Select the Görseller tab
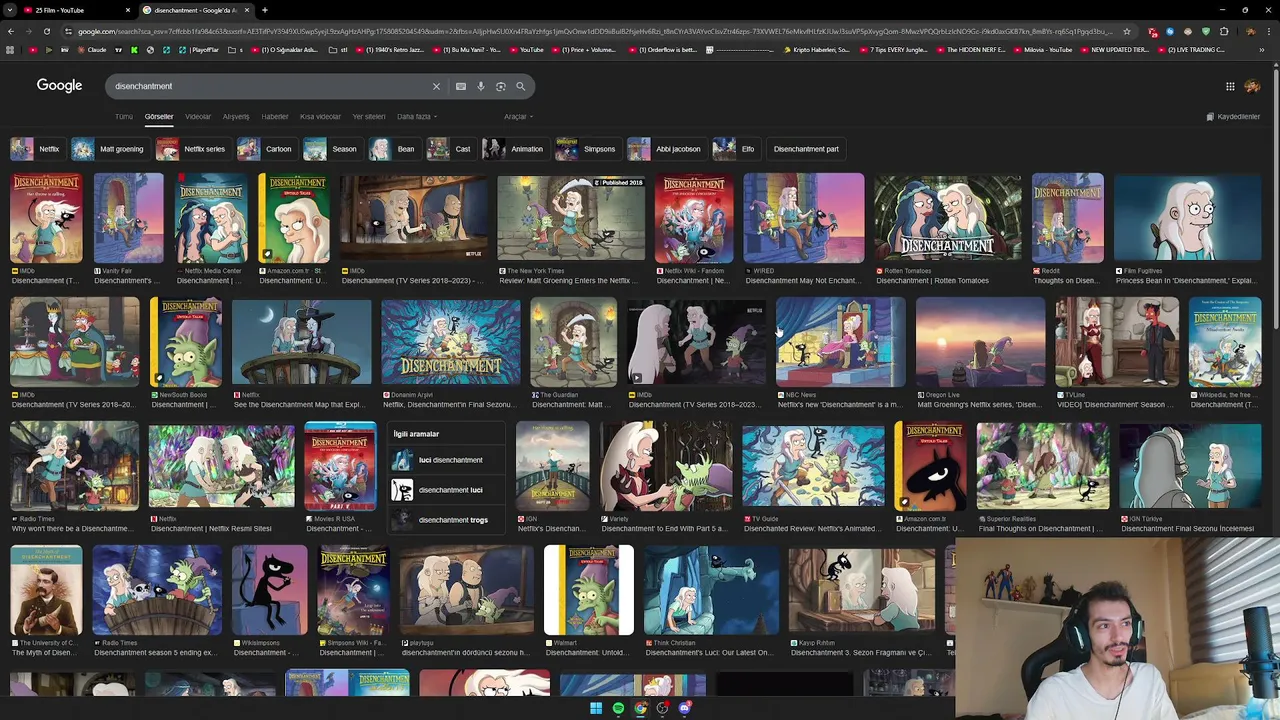Screen dimensions: 1280x720 159,117
